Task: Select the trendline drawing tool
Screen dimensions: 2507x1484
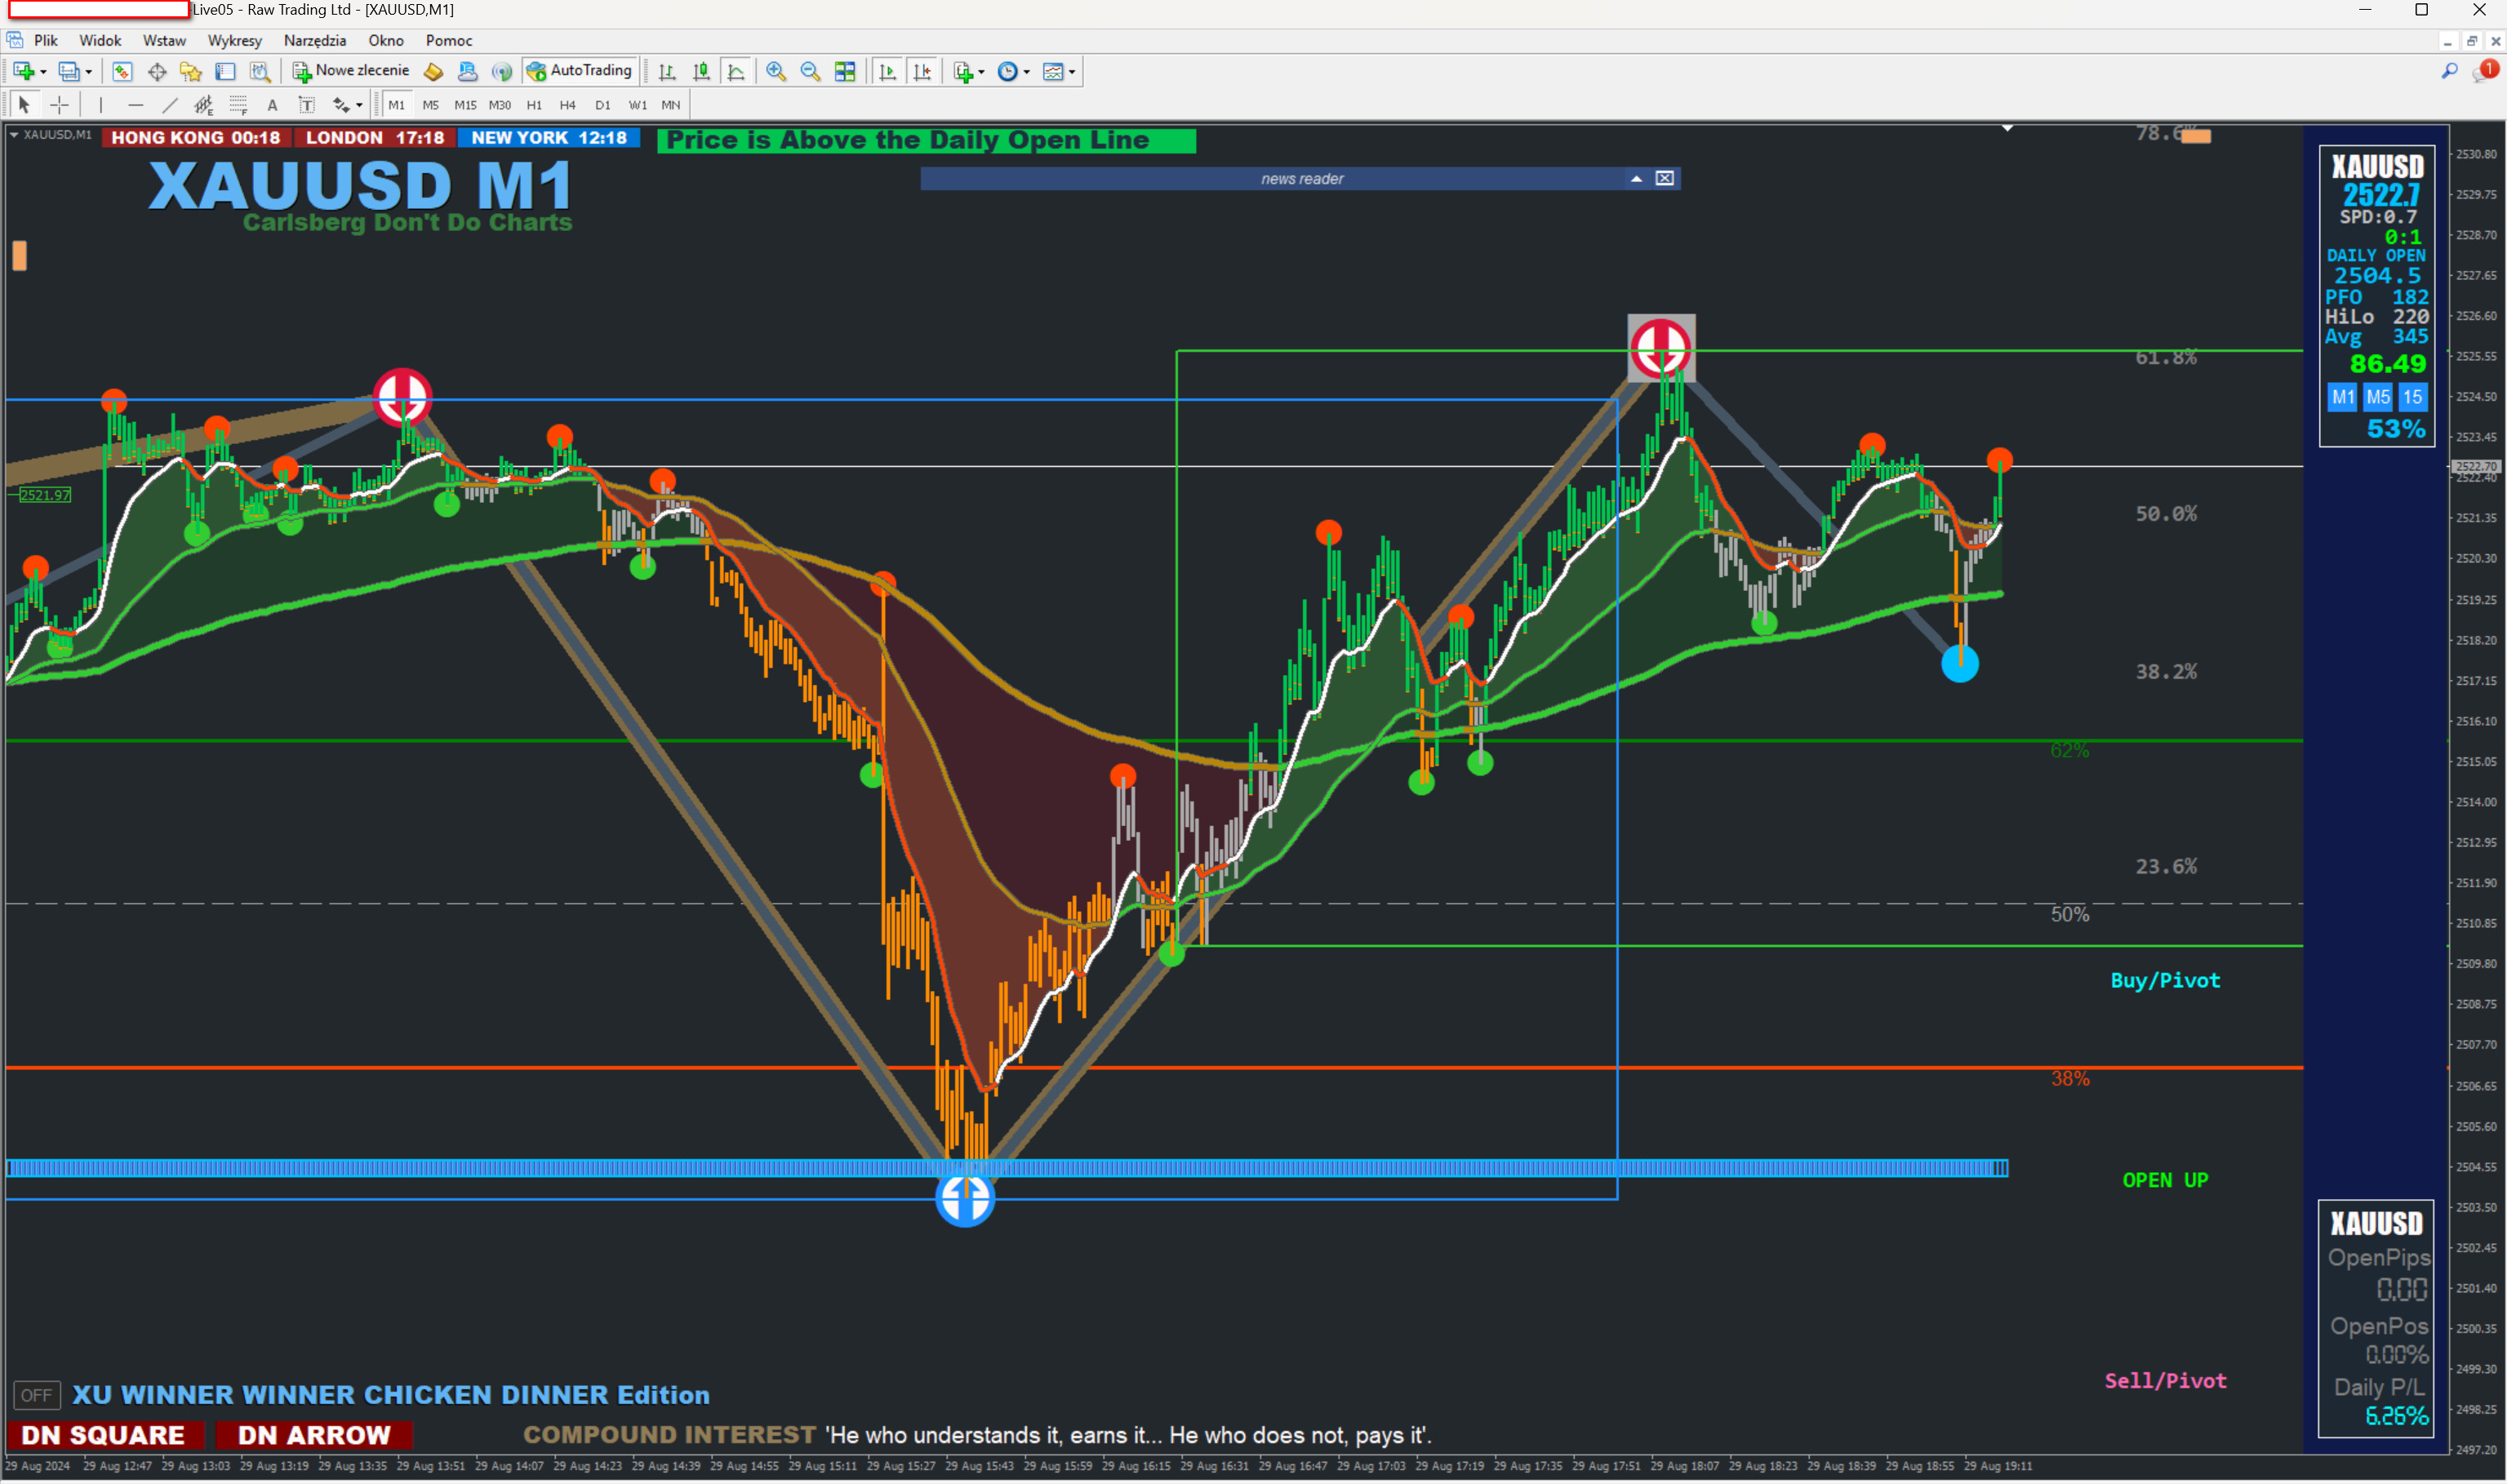Action: [x=170, y=105]
